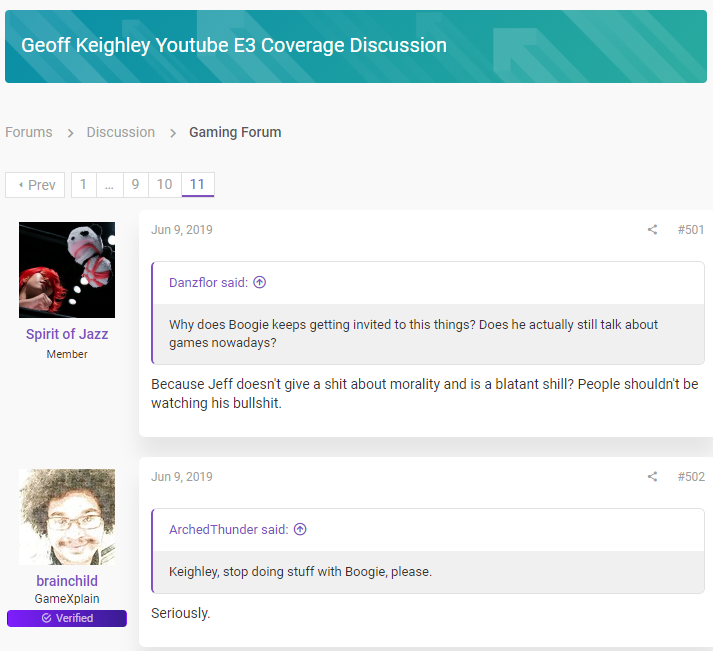713x651 pixels.
Task: Click 'GameXplain' label under brainchild
Action: 67,599
